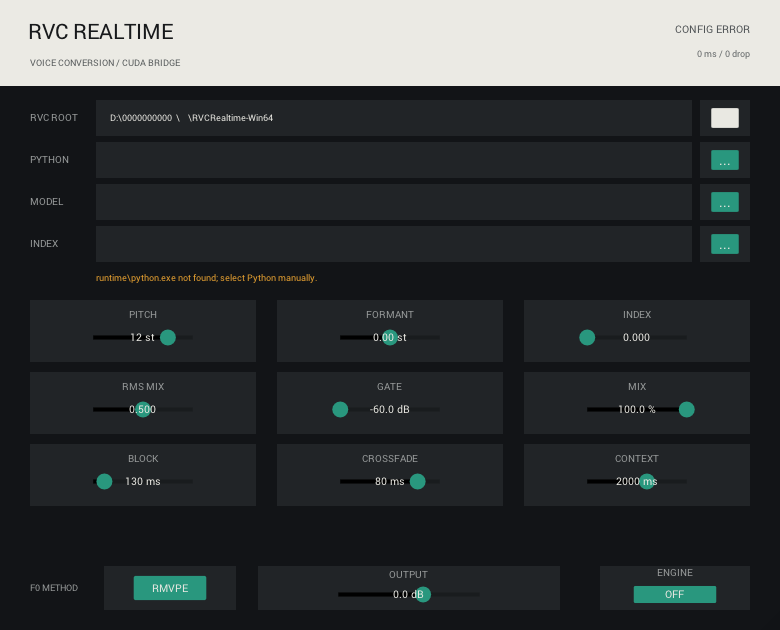Click the PITCH slider knob at 12 st
780x630 pixels.
(168, 337)
